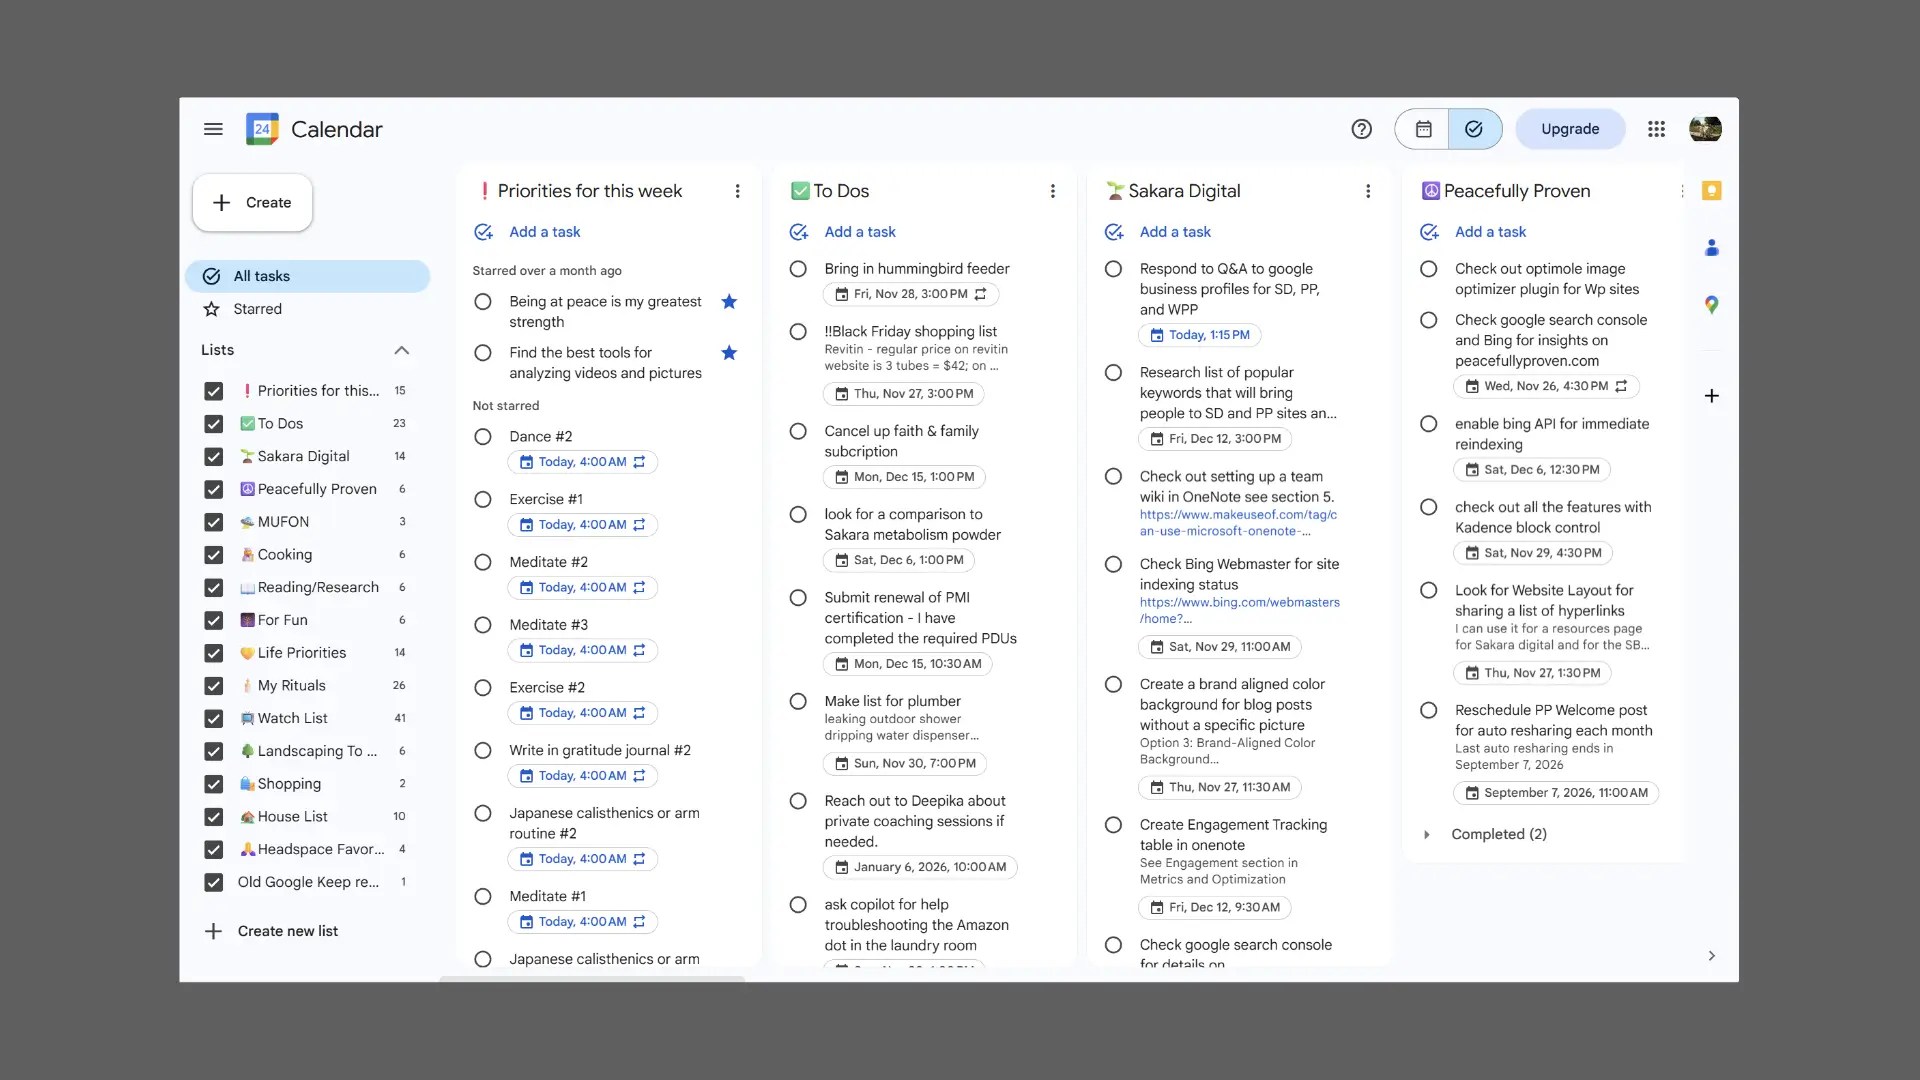The width and height of the screenshot is (1920, 1080).
Task: Switch to Calendar view from the top toolbar
Action: point(1422,129)
